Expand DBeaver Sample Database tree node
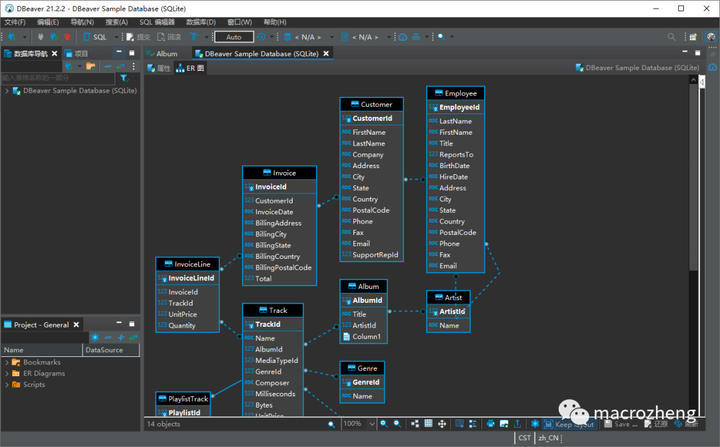The height and width of the screenshot is (447, 720). [x=7, y=91]
